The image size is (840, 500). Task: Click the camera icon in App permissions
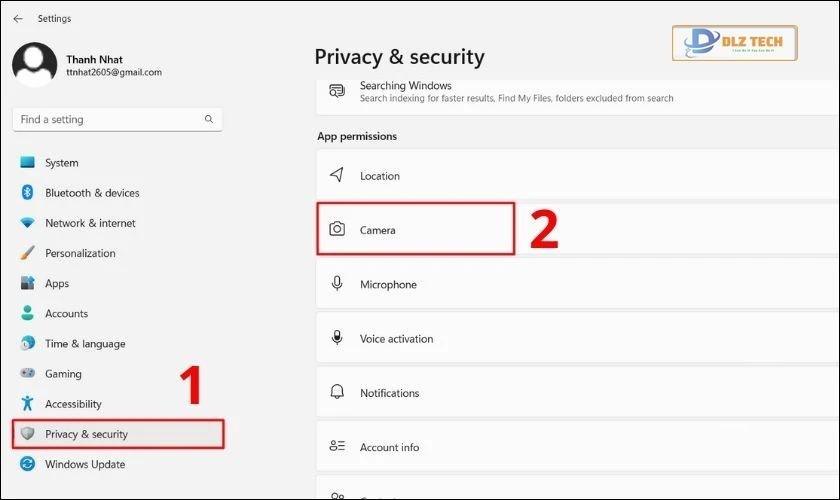click(337, 230)
